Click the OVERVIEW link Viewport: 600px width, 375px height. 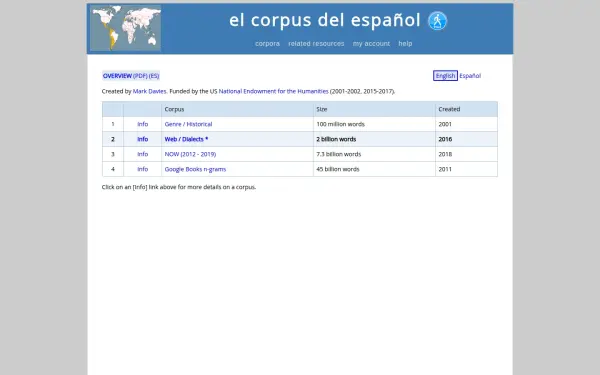click(117, 76)
